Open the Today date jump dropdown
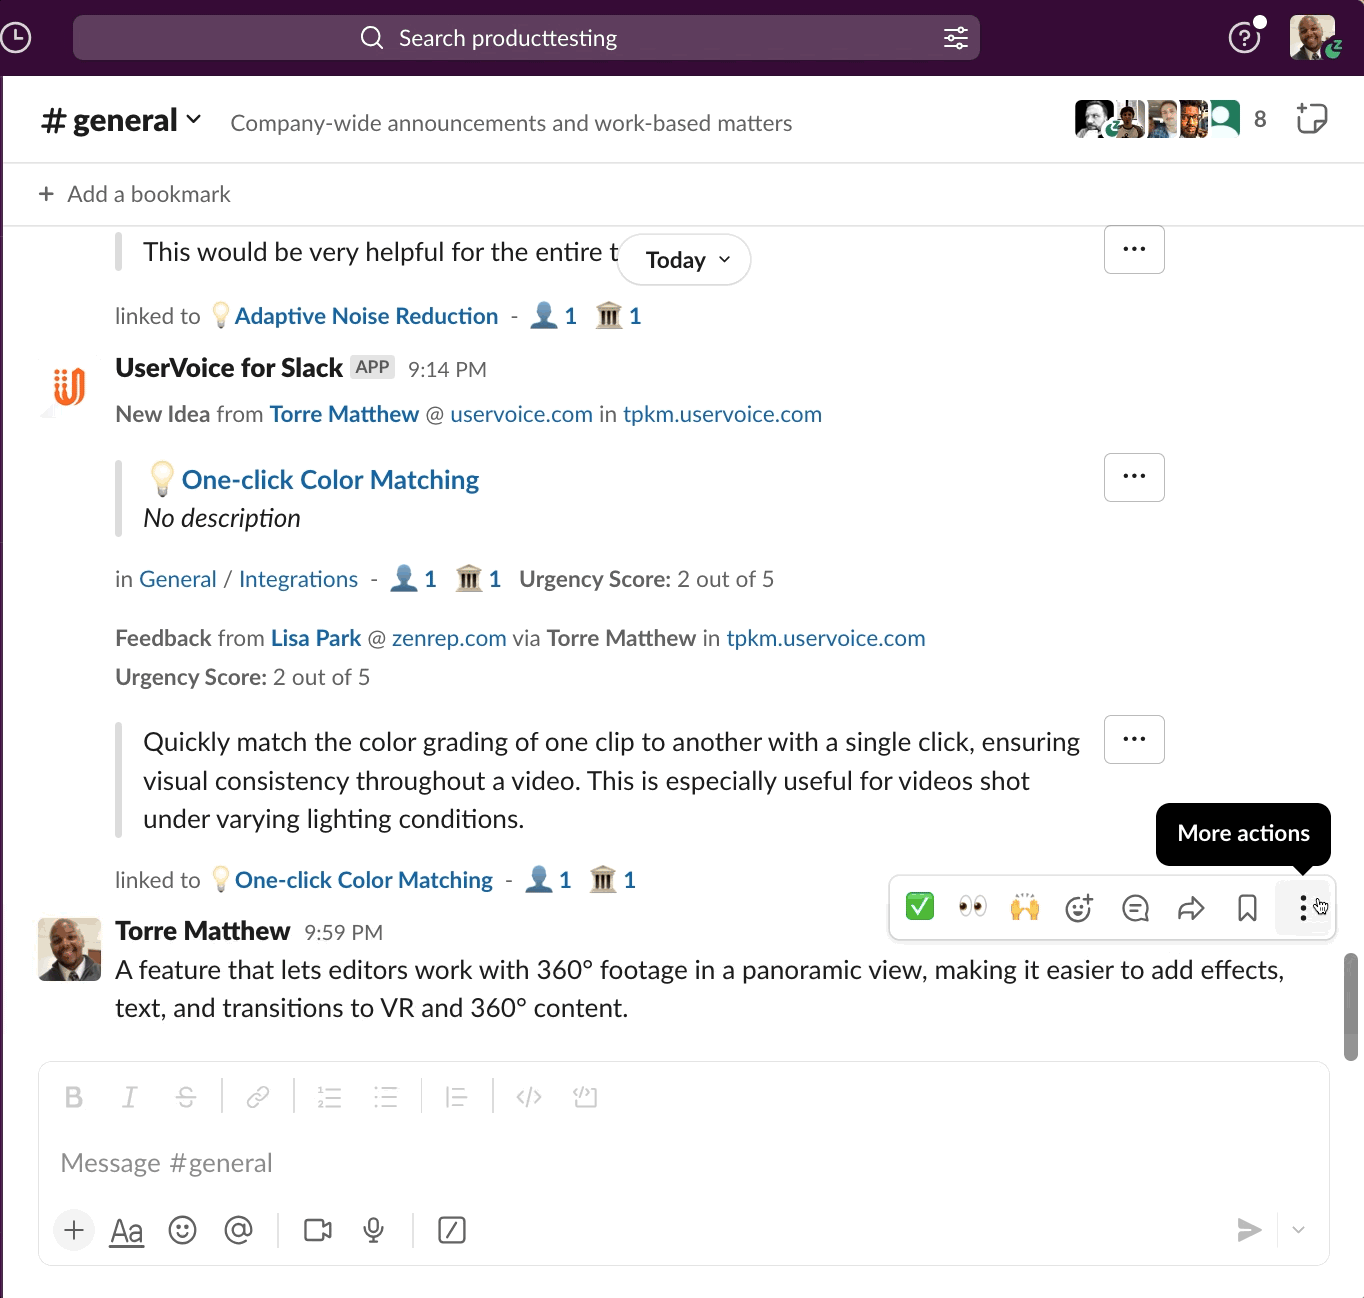This screenshot has height=1298, width=1364. tap(685, 260)
